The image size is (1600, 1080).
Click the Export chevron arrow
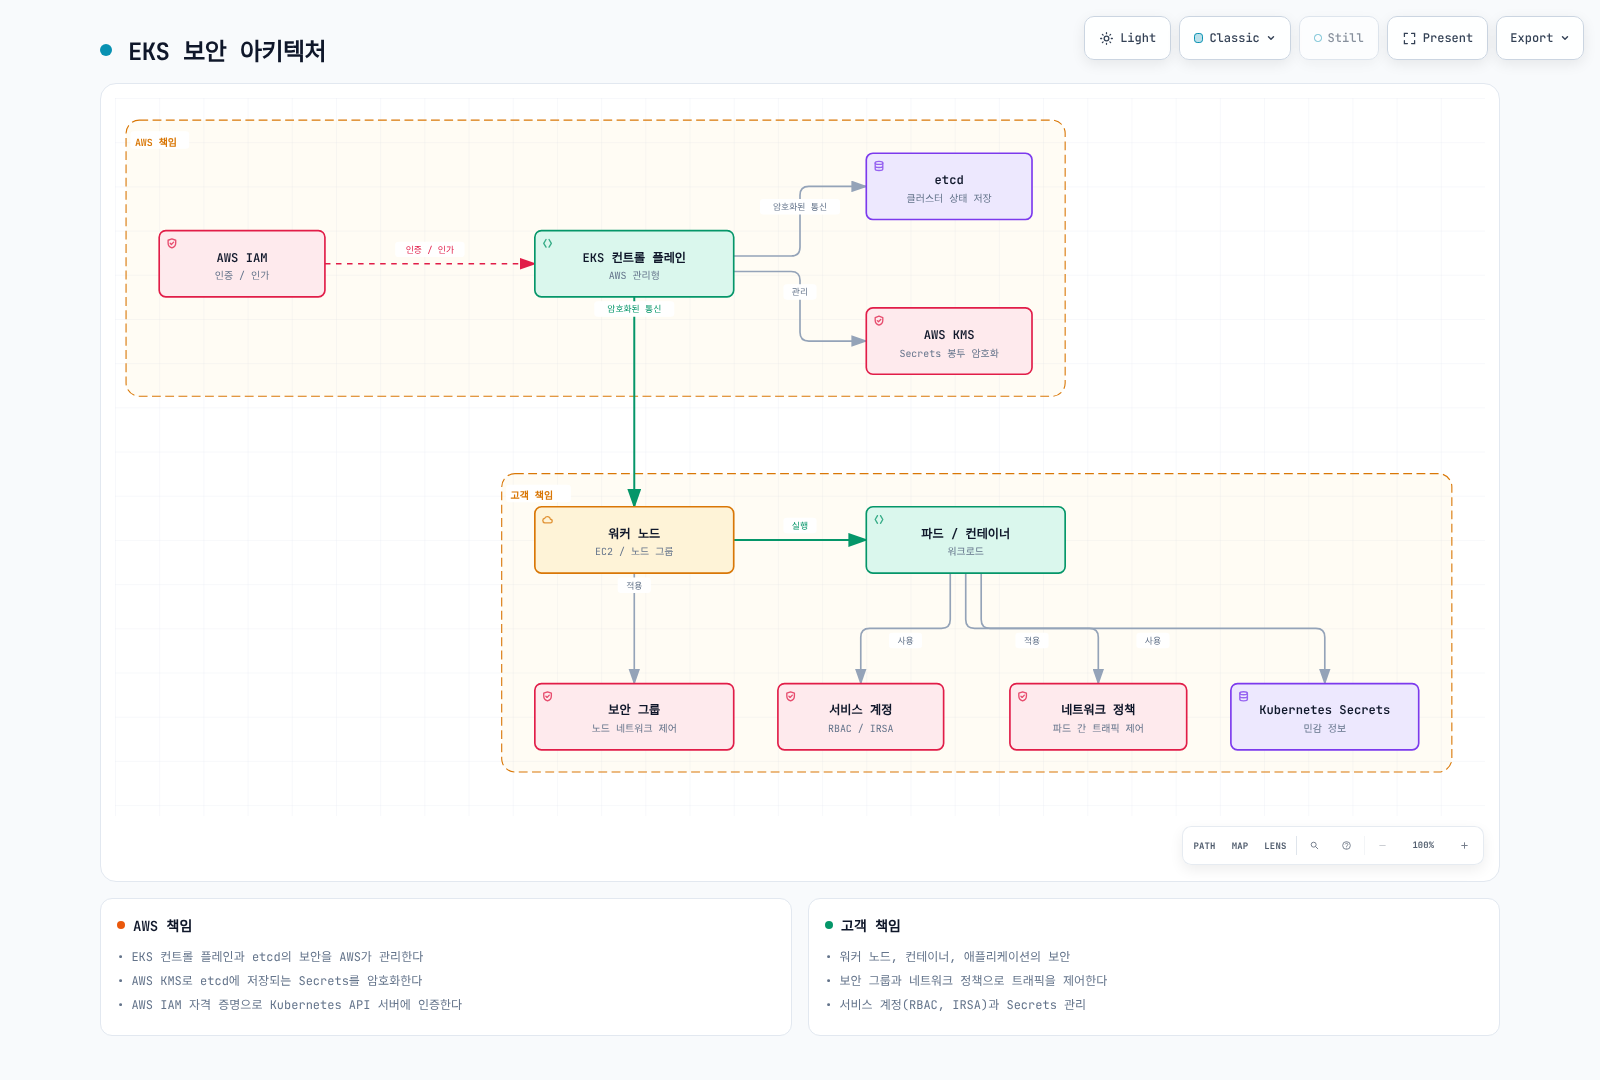(1565, 39)
